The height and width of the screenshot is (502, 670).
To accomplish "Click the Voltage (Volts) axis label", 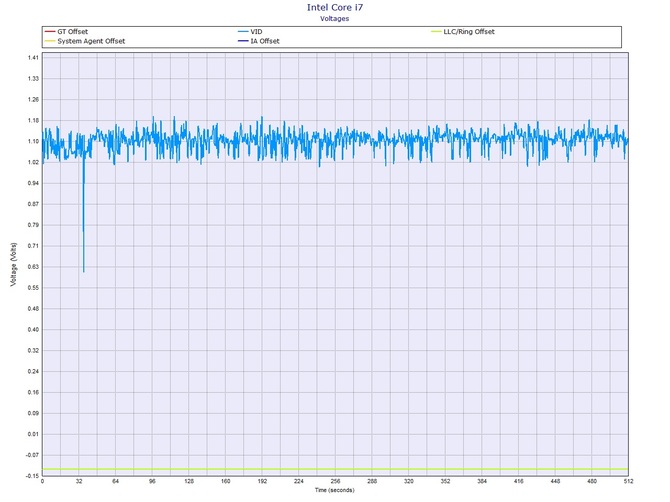I will click(x=14, y=264).
